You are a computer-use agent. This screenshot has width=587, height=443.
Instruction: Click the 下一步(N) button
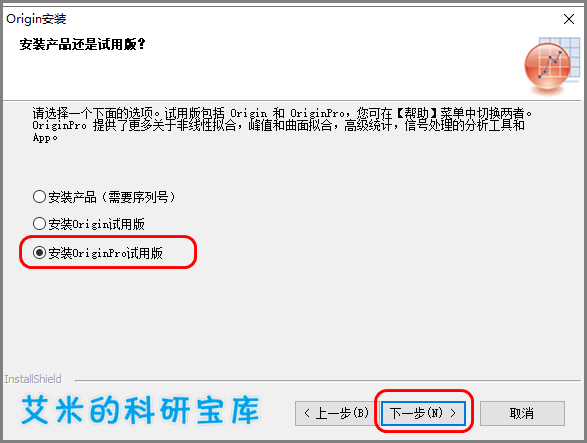[423, 413]
